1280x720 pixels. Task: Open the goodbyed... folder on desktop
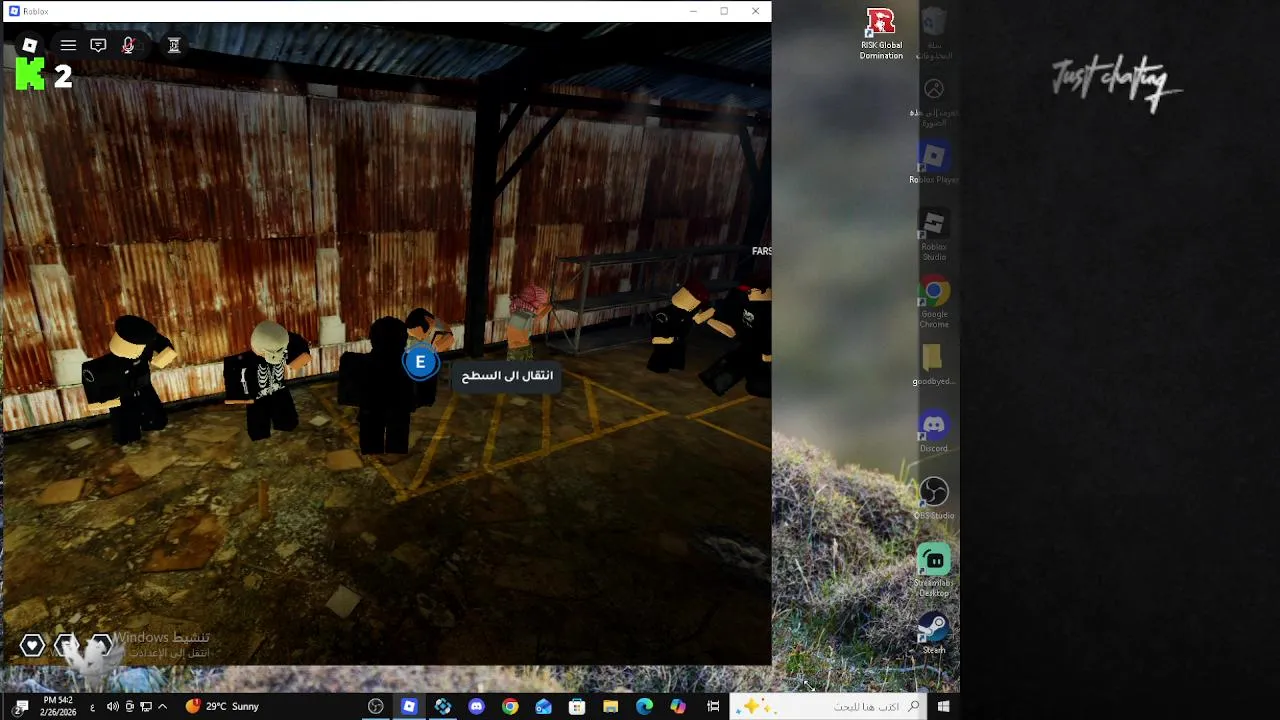click(x=933, y=365)
